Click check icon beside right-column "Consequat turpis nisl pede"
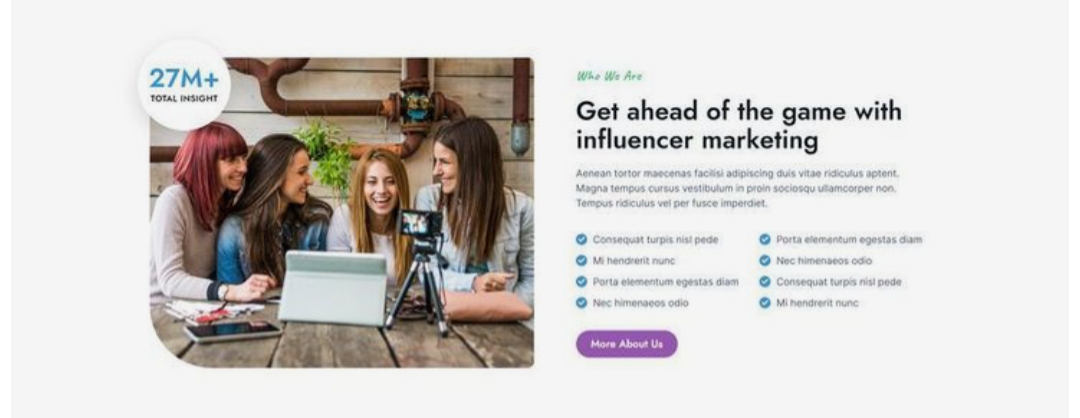The image size is (1080, 418). (765, 282)
